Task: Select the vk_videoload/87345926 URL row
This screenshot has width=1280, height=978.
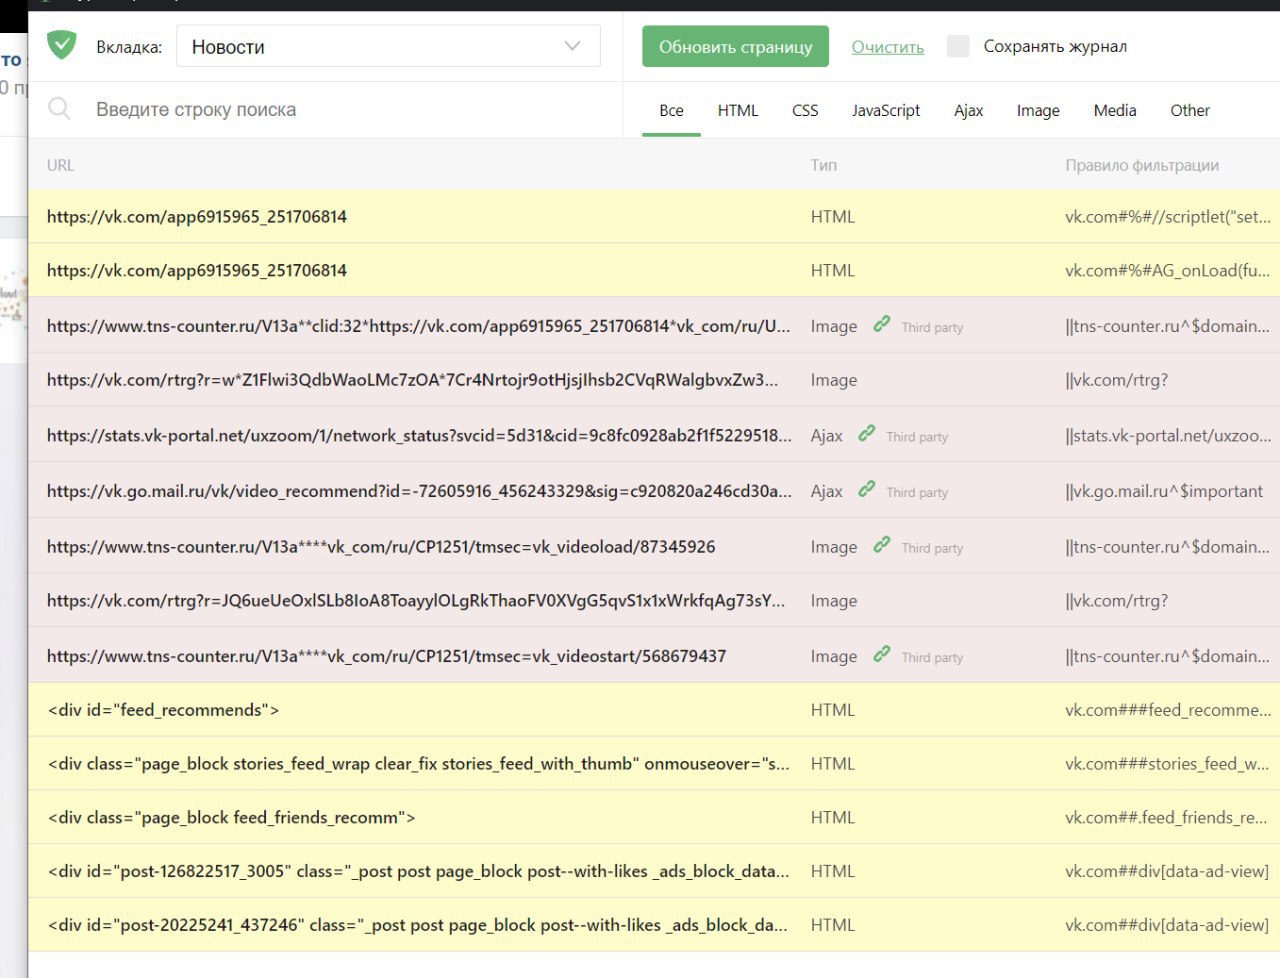Action: pyautogui.click(x=654, y=546)
